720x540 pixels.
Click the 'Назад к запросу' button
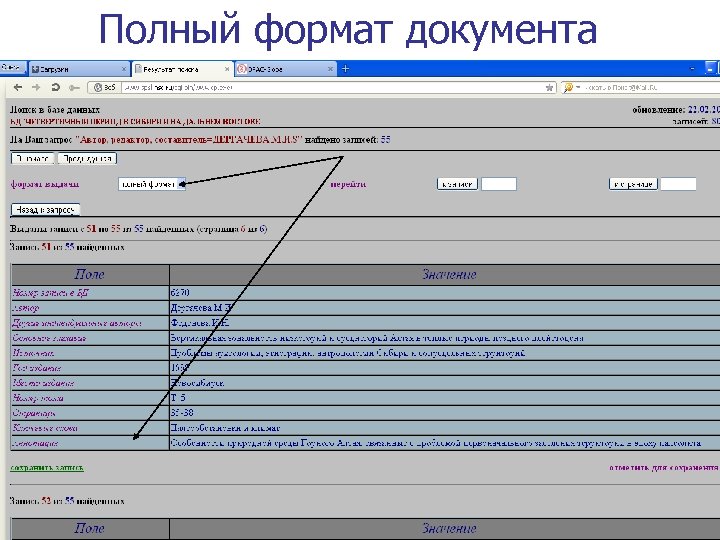point(45,210)
